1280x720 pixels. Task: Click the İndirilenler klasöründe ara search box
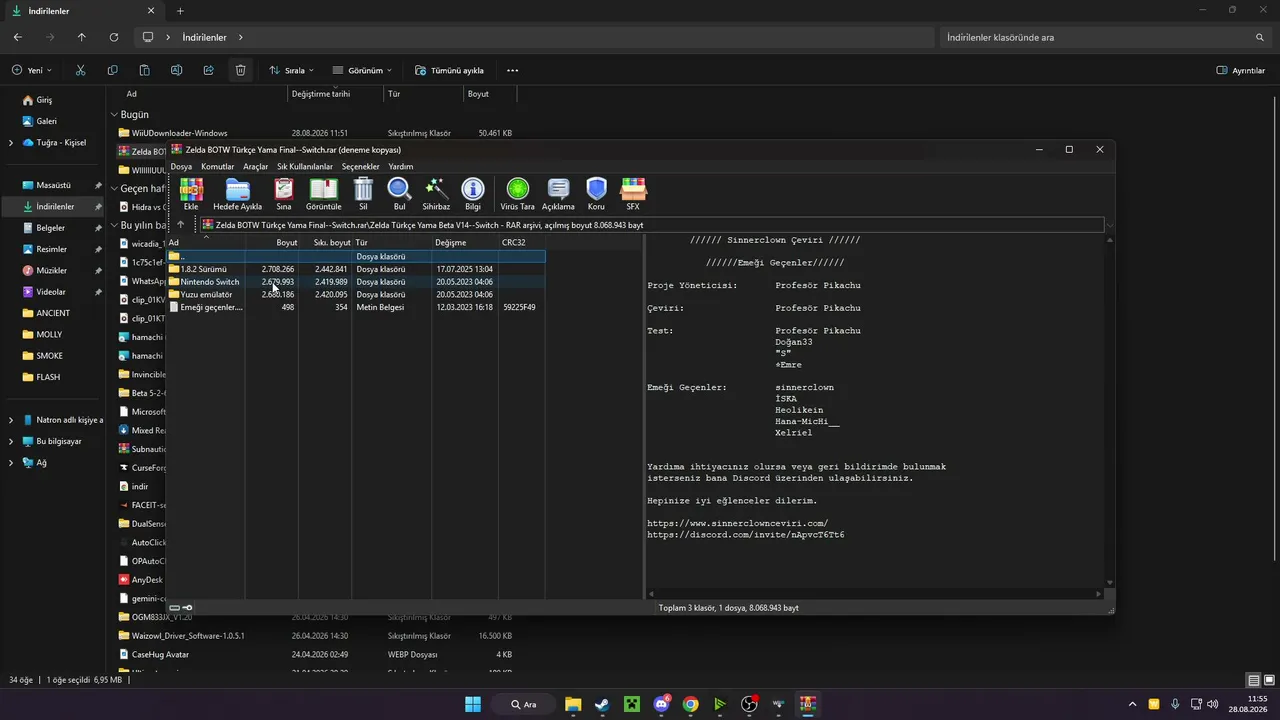tap(1105, 37)
